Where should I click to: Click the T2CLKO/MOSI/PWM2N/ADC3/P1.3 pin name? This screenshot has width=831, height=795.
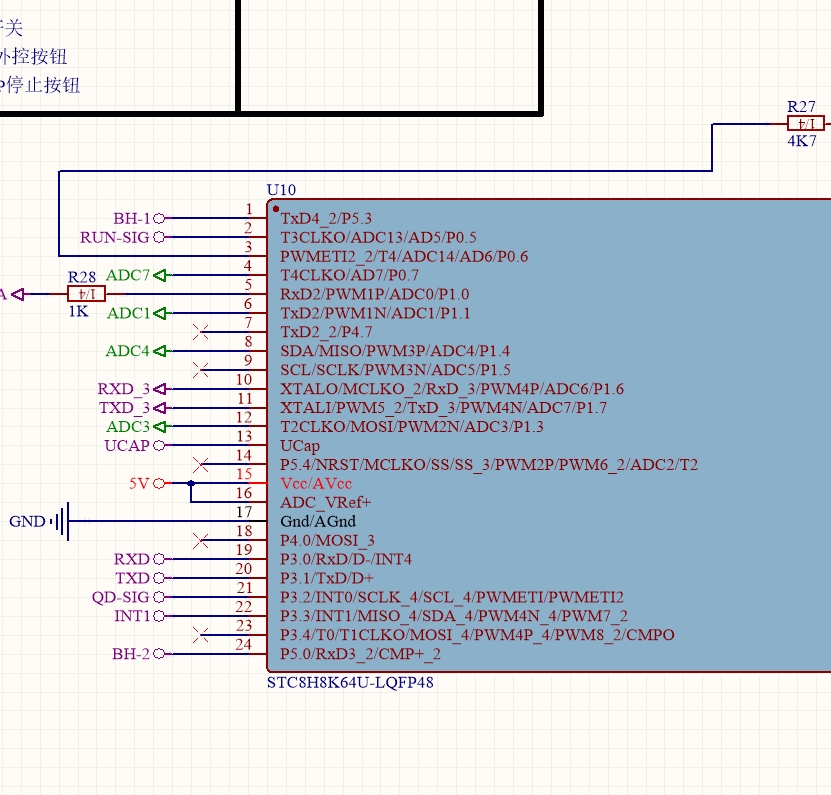click(x=412, y=427)
